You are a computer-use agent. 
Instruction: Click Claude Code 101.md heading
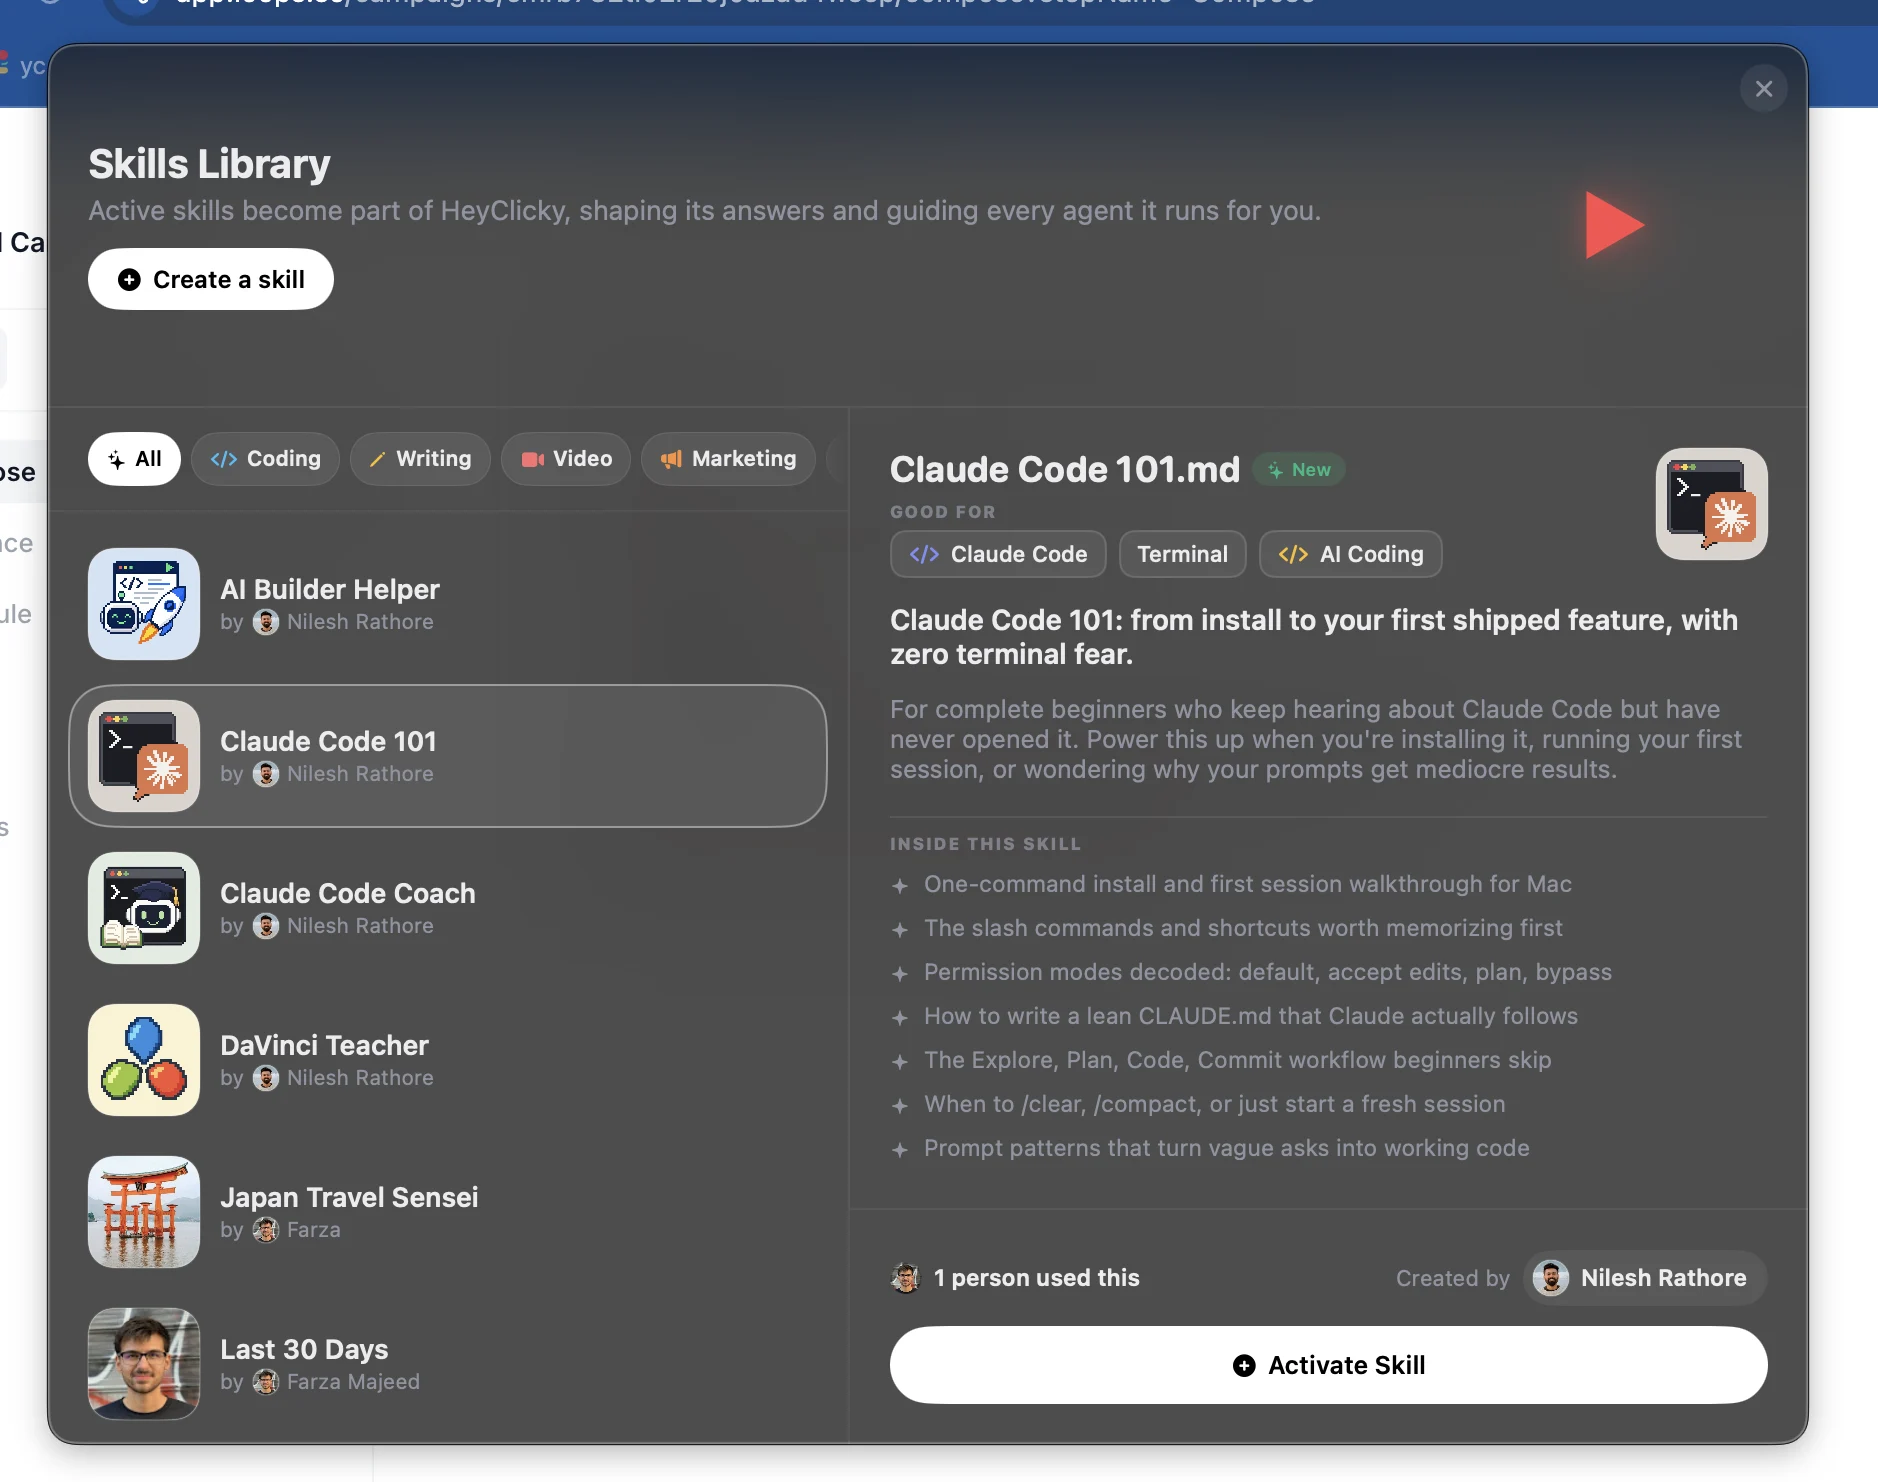[x=1065, y=469]
